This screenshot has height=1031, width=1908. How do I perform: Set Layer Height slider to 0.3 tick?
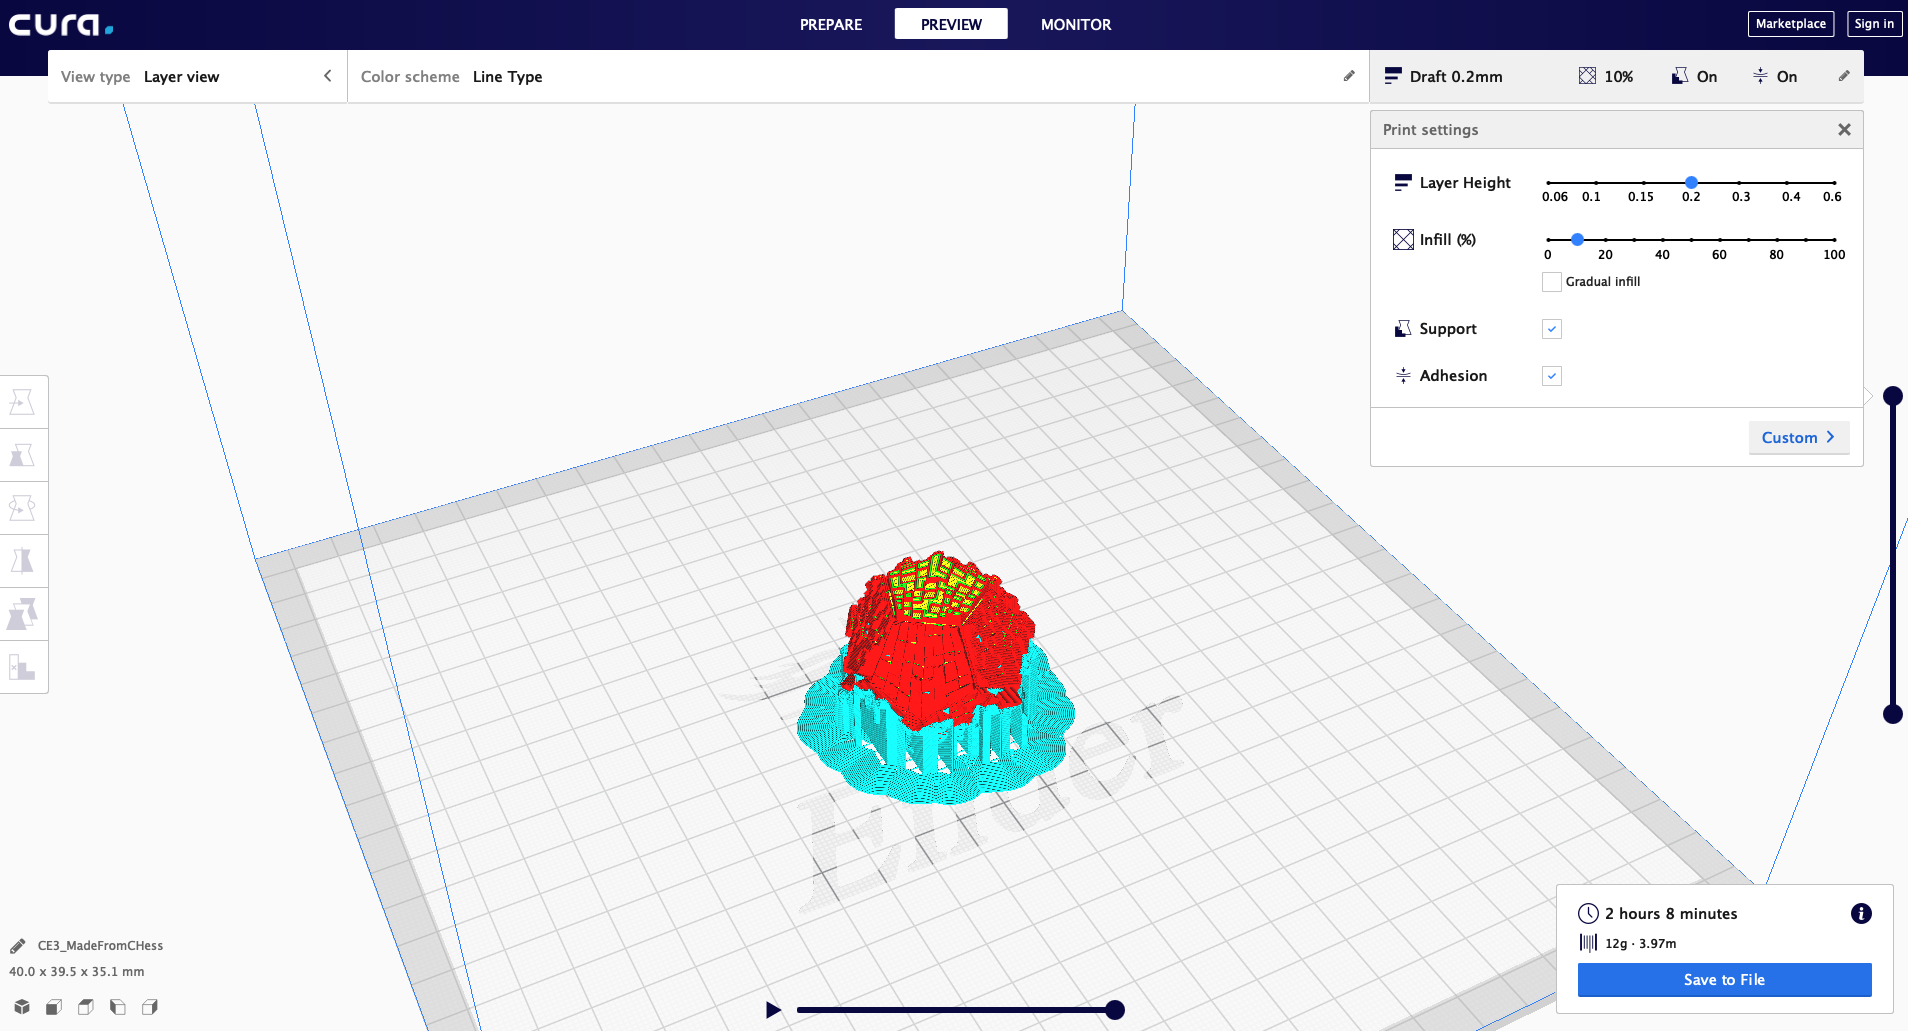1740,183
